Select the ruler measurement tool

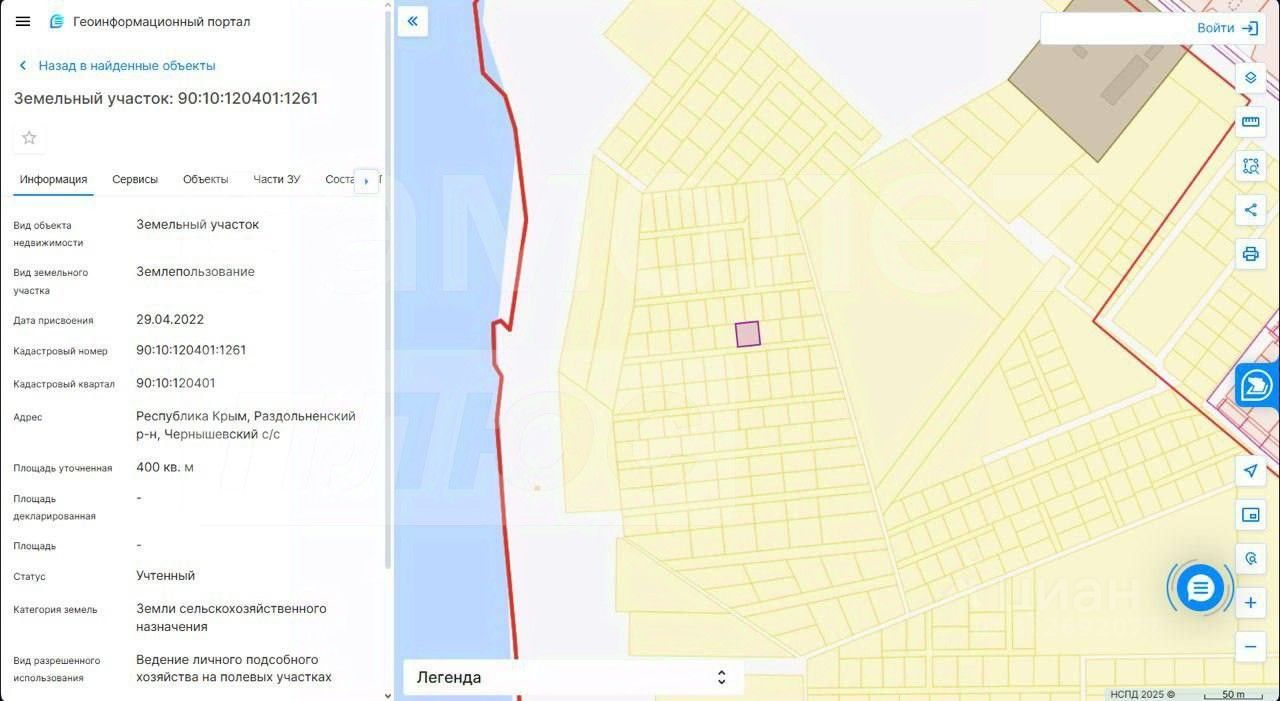1250,122
